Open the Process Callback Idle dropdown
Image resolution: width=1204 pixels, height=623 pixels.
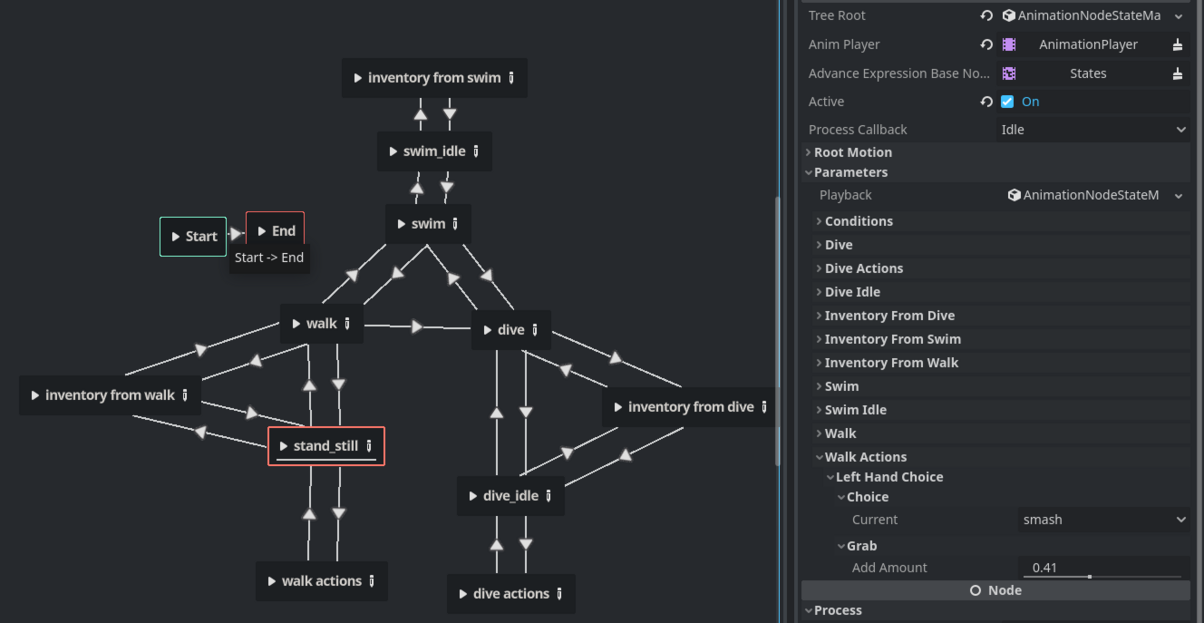pyautogui.click(x=1093, y=130)
